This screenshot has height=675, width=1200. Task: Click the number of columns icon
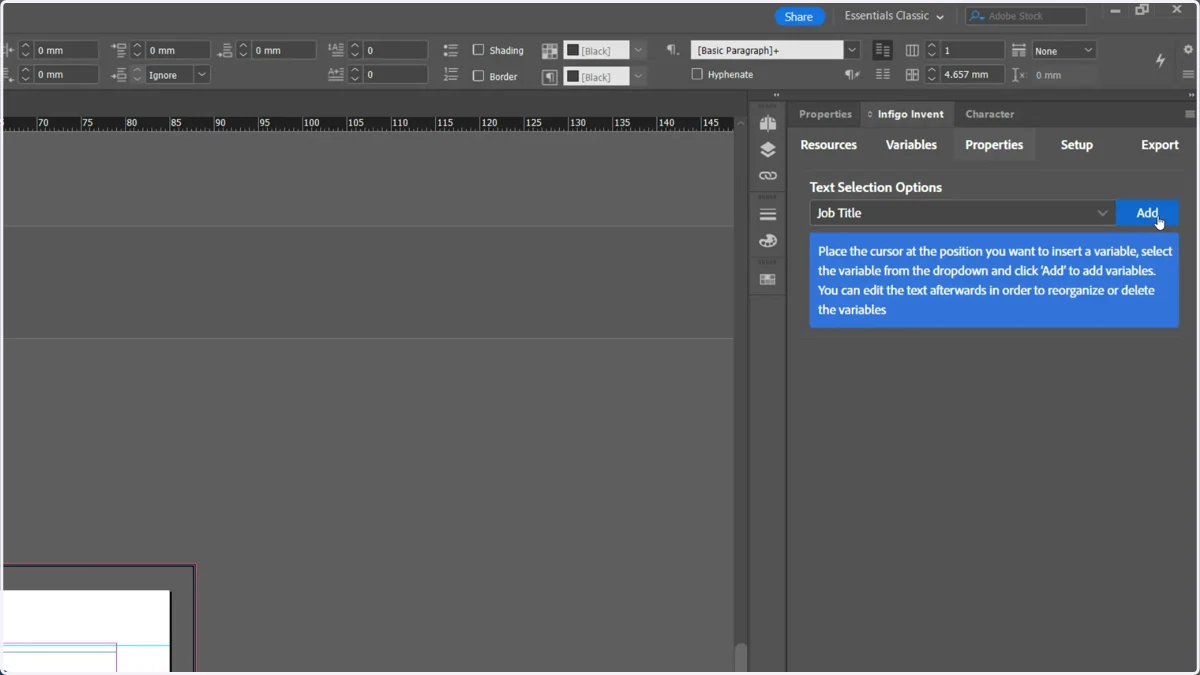point(912,50)
